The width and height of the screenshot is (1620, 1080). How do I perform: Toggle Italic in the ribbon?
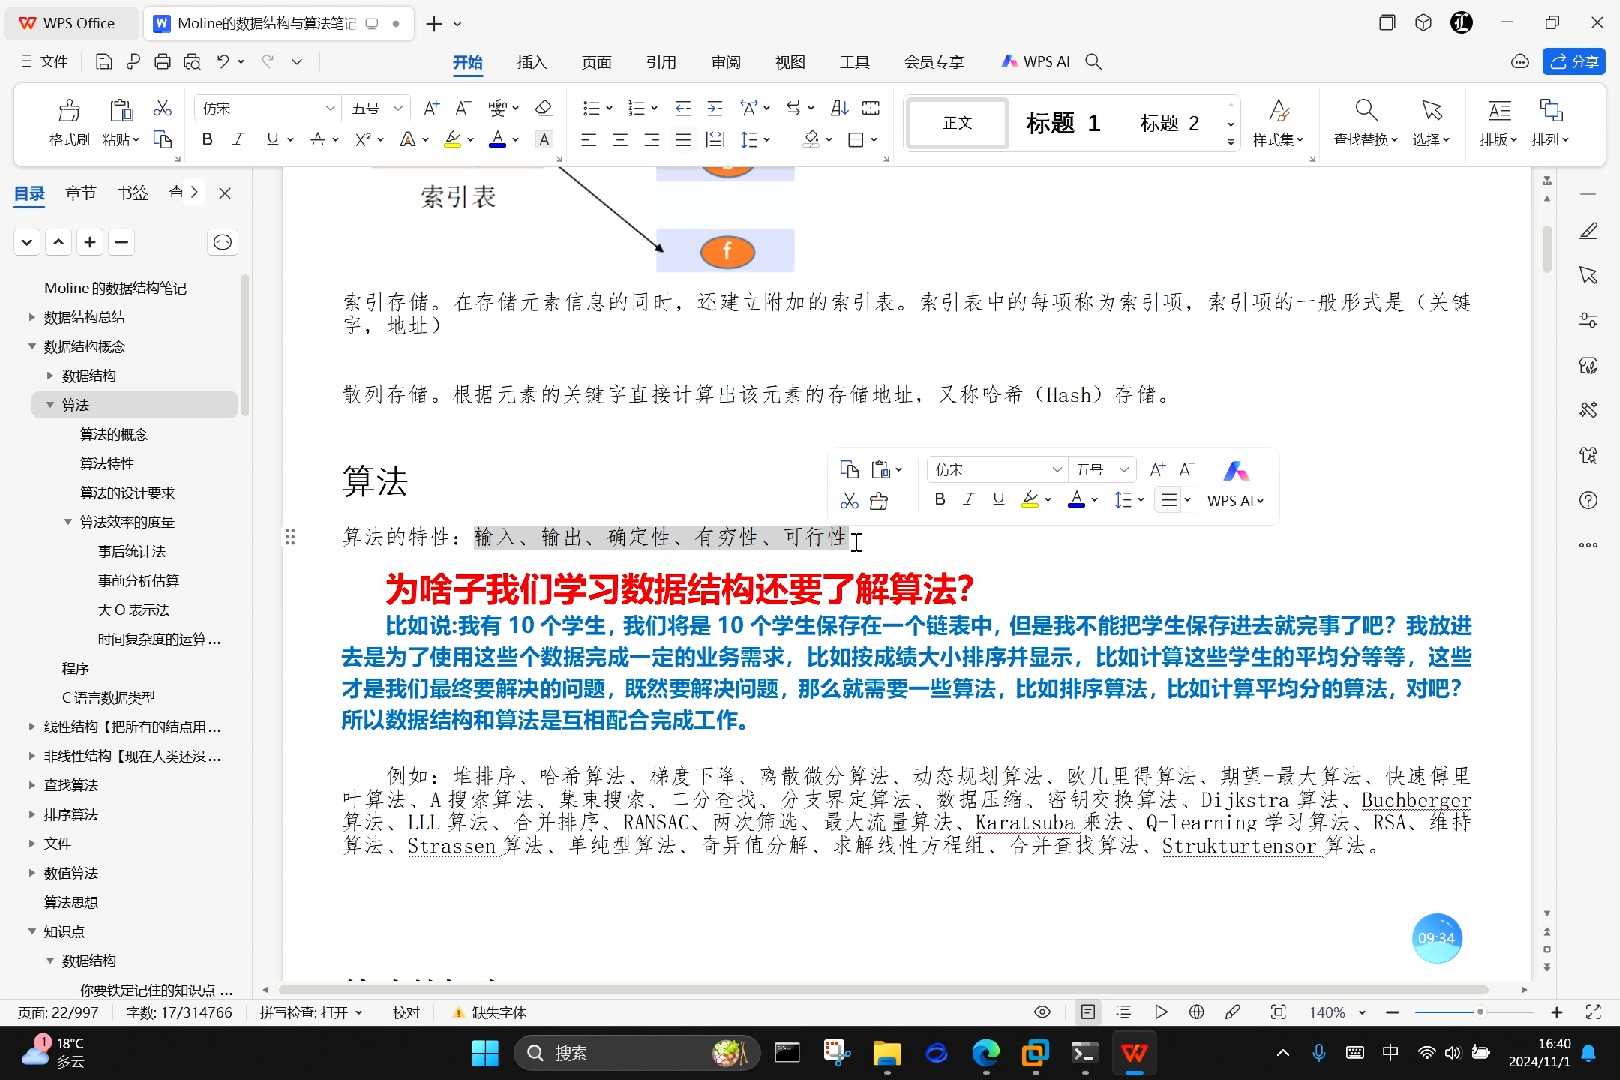(237, 139)
